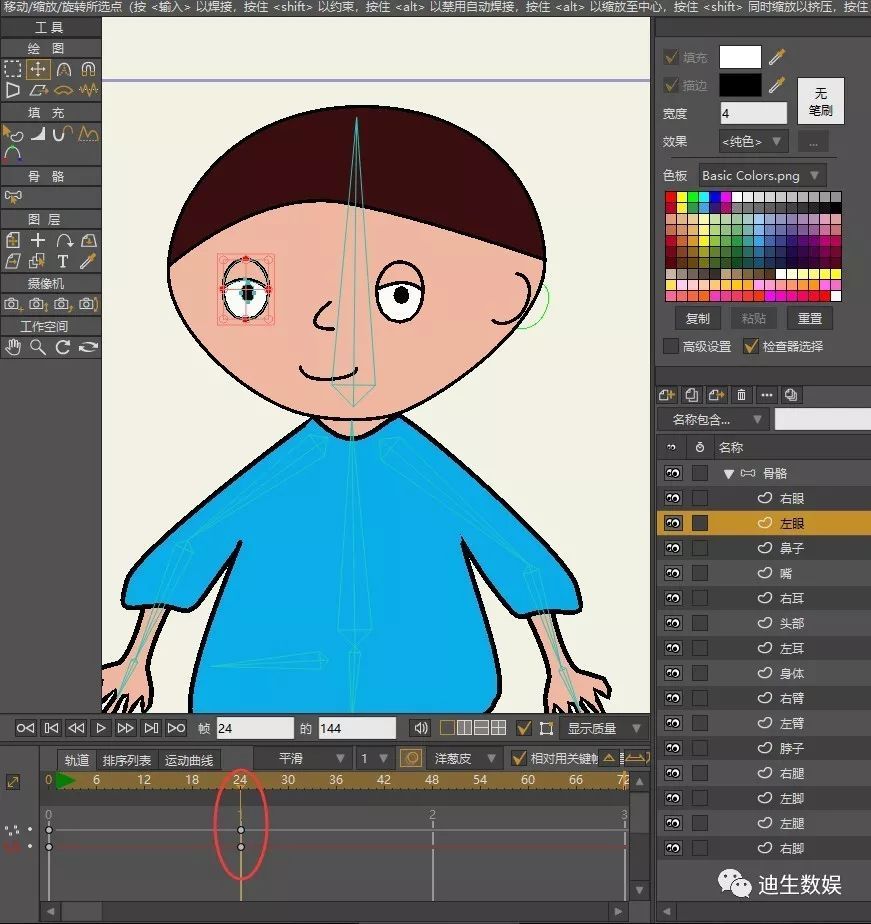Select the magnifier zoom workspace tool

point(38,347)
